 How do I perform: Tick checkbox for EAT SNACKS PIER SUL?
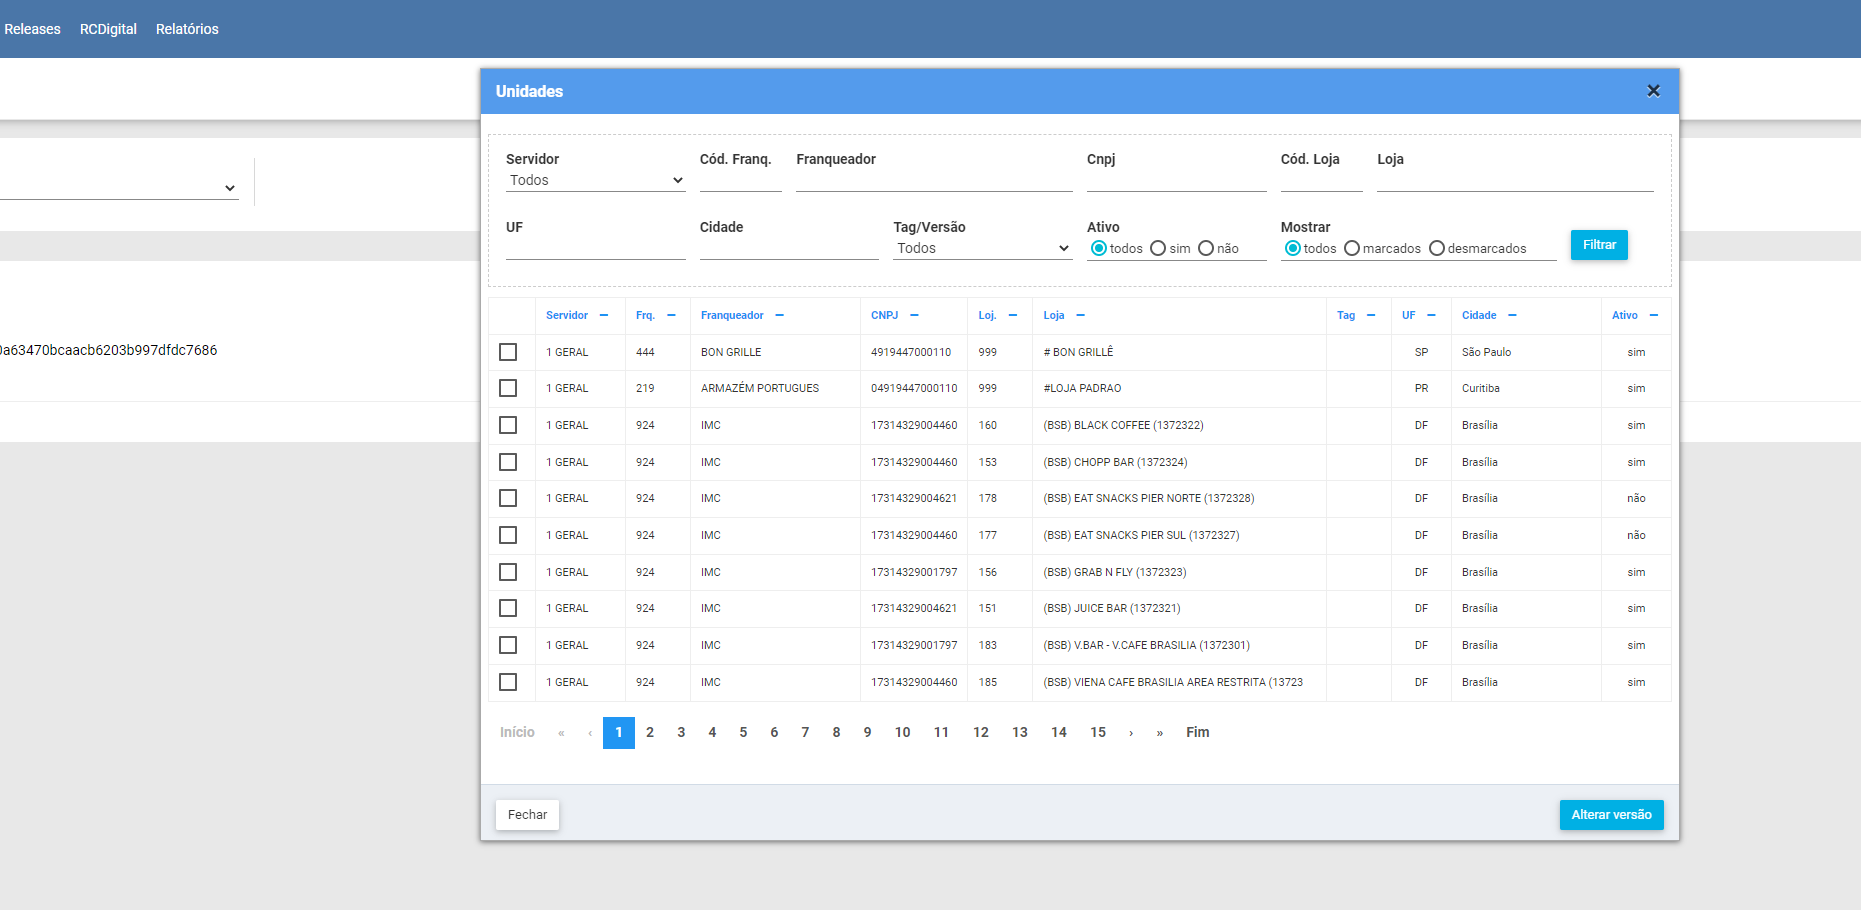508,535
